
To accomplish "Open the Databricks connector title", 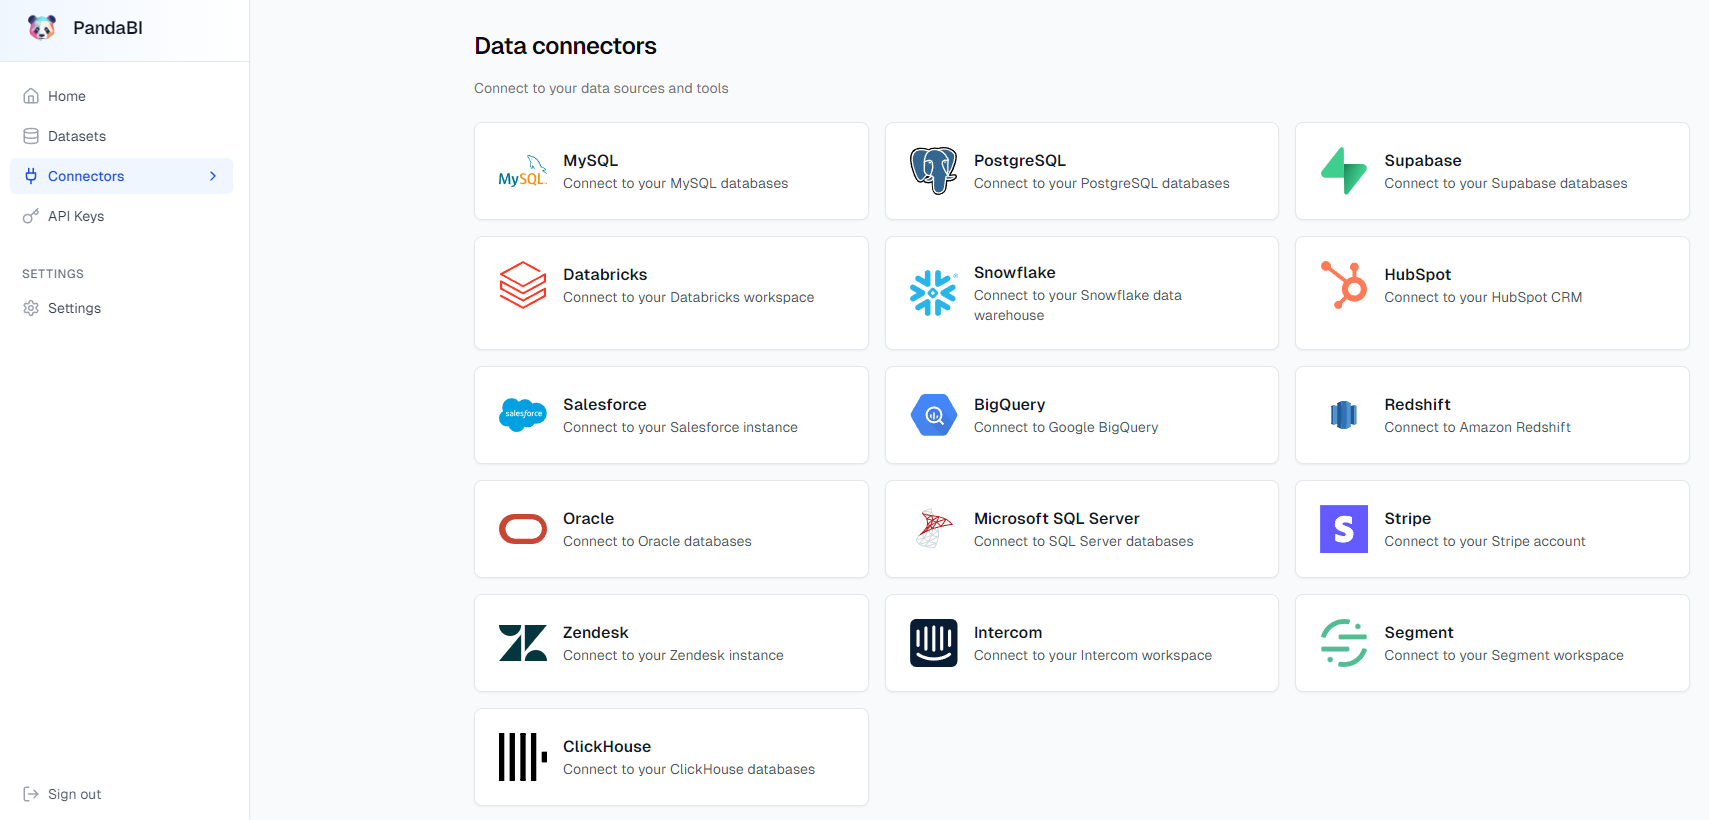I will (605, 274).
